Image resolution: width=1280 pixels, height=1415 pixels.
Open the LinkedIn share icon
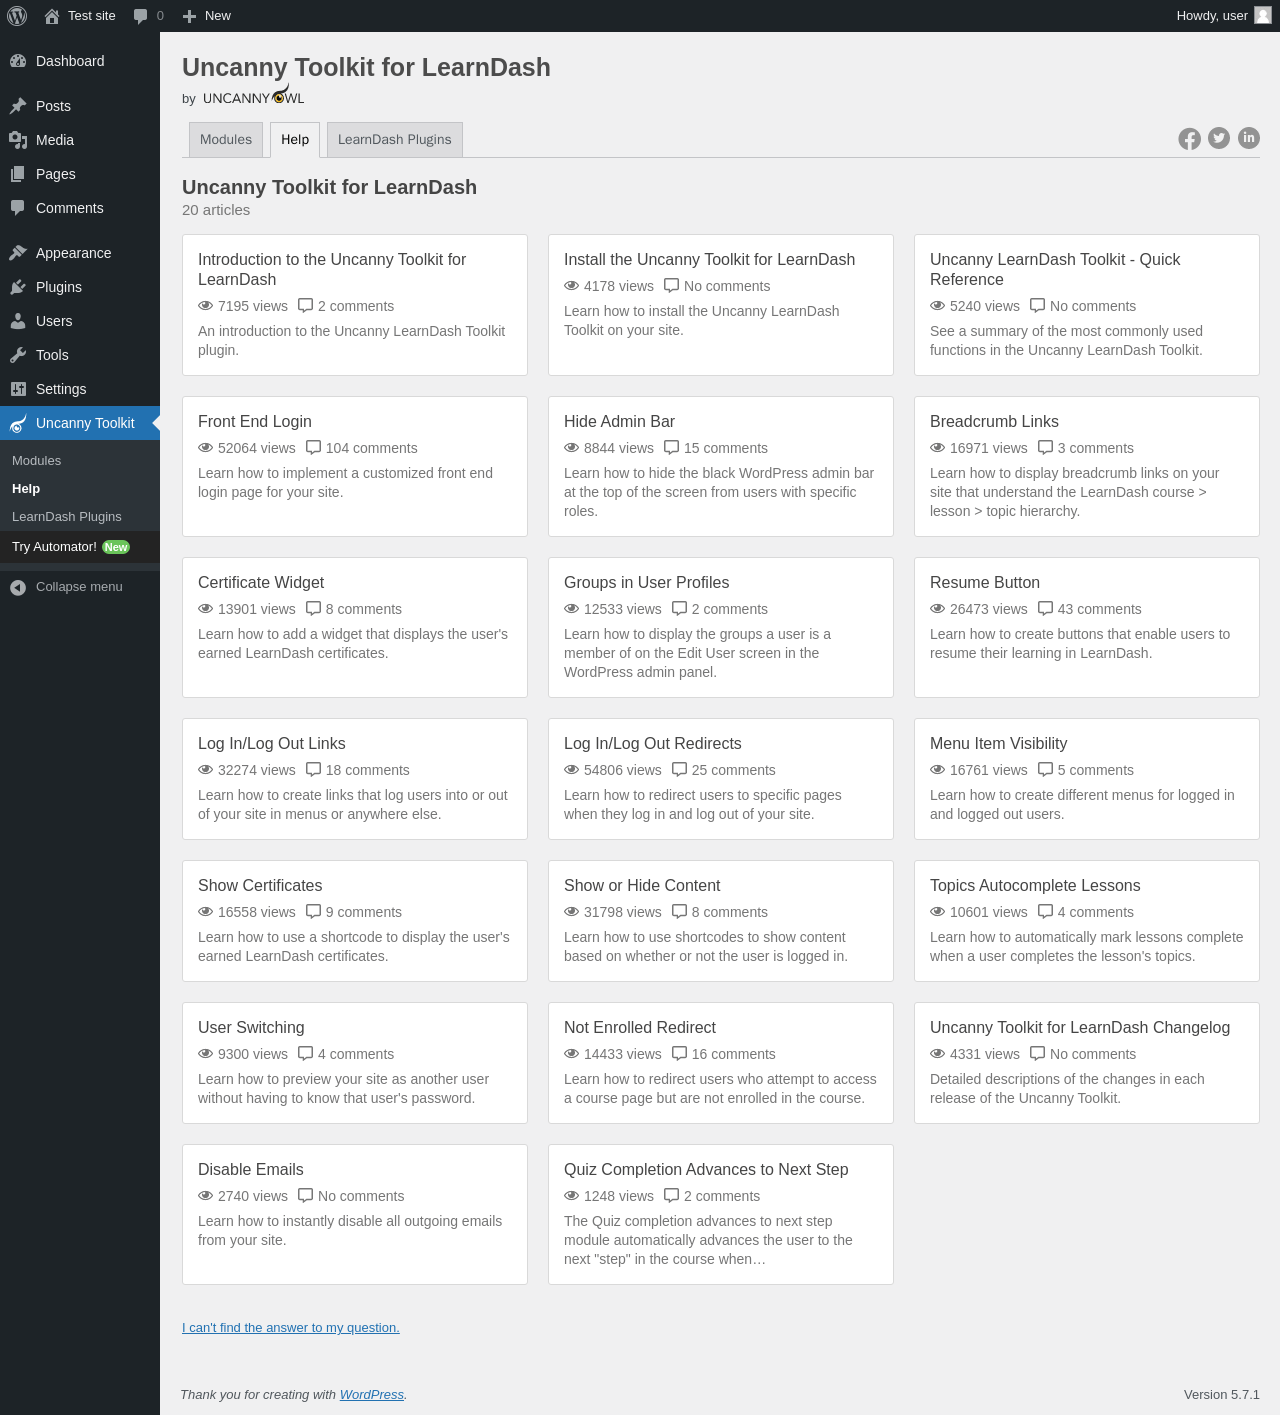1249,138
